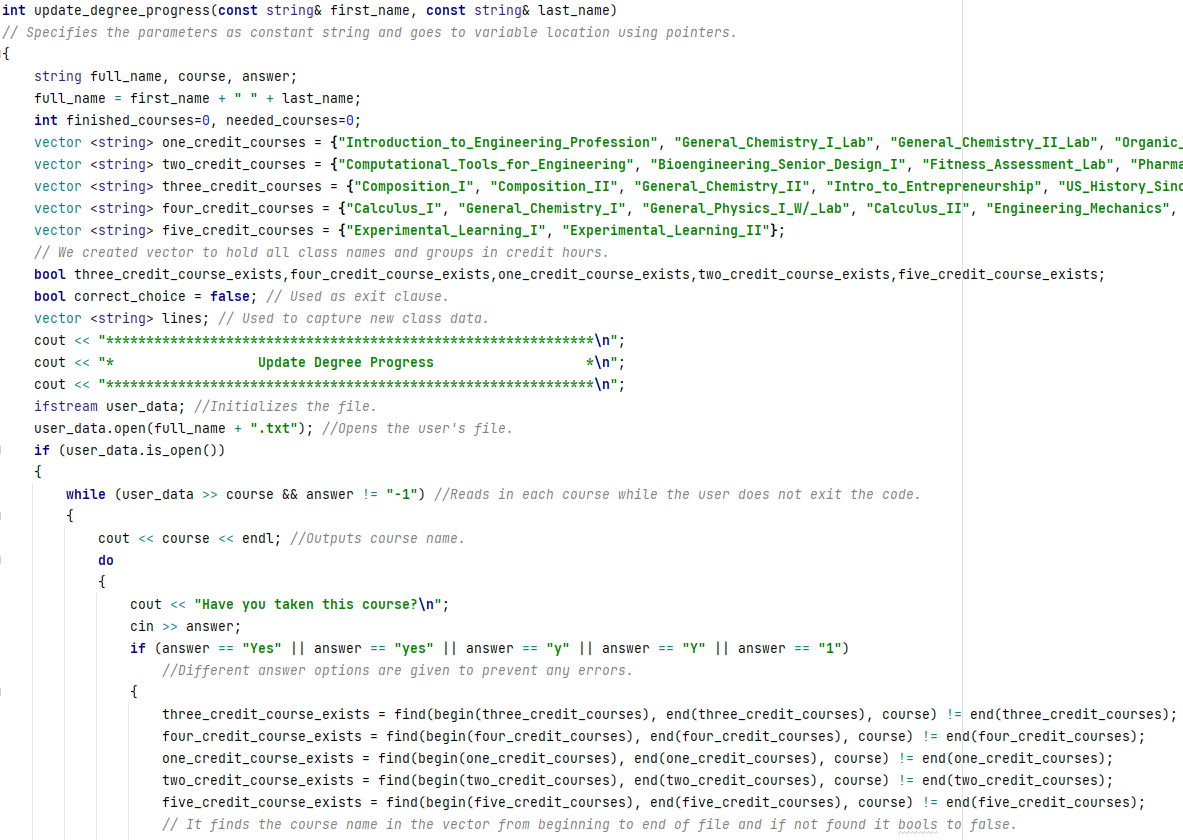Click the string "Fitness_Assessment_Lab"
Image resolution: width=1183 pixels, height=840 pixels.
point(1017,164)
